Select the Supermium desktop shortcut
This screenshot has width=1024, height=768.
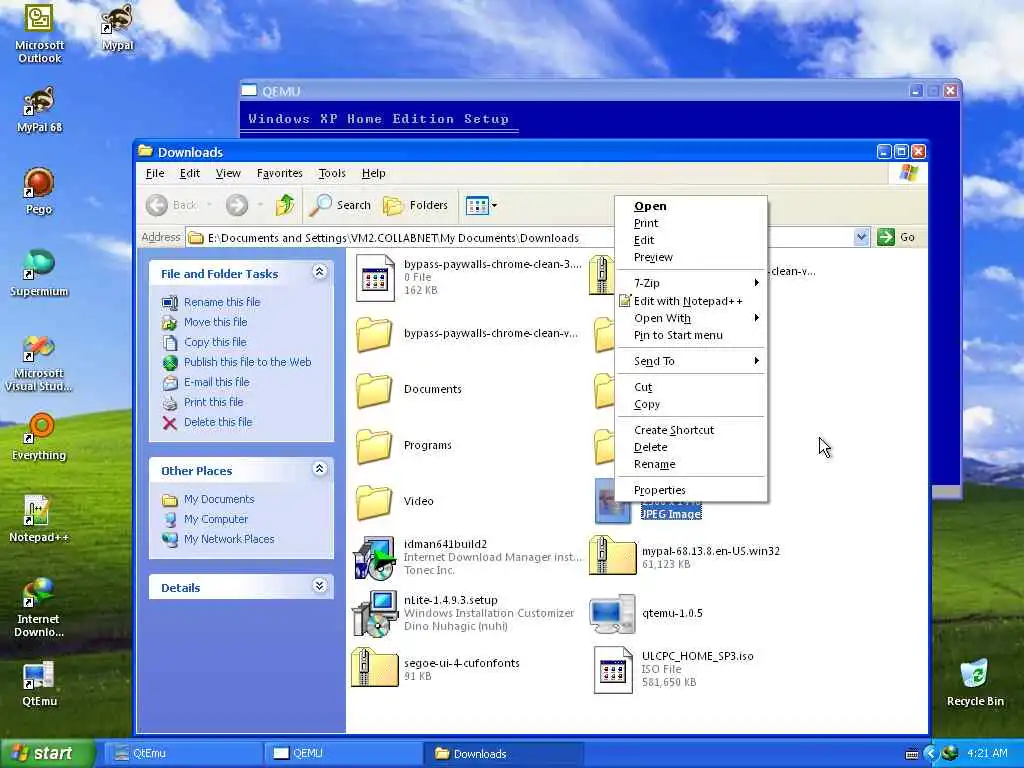39,273
